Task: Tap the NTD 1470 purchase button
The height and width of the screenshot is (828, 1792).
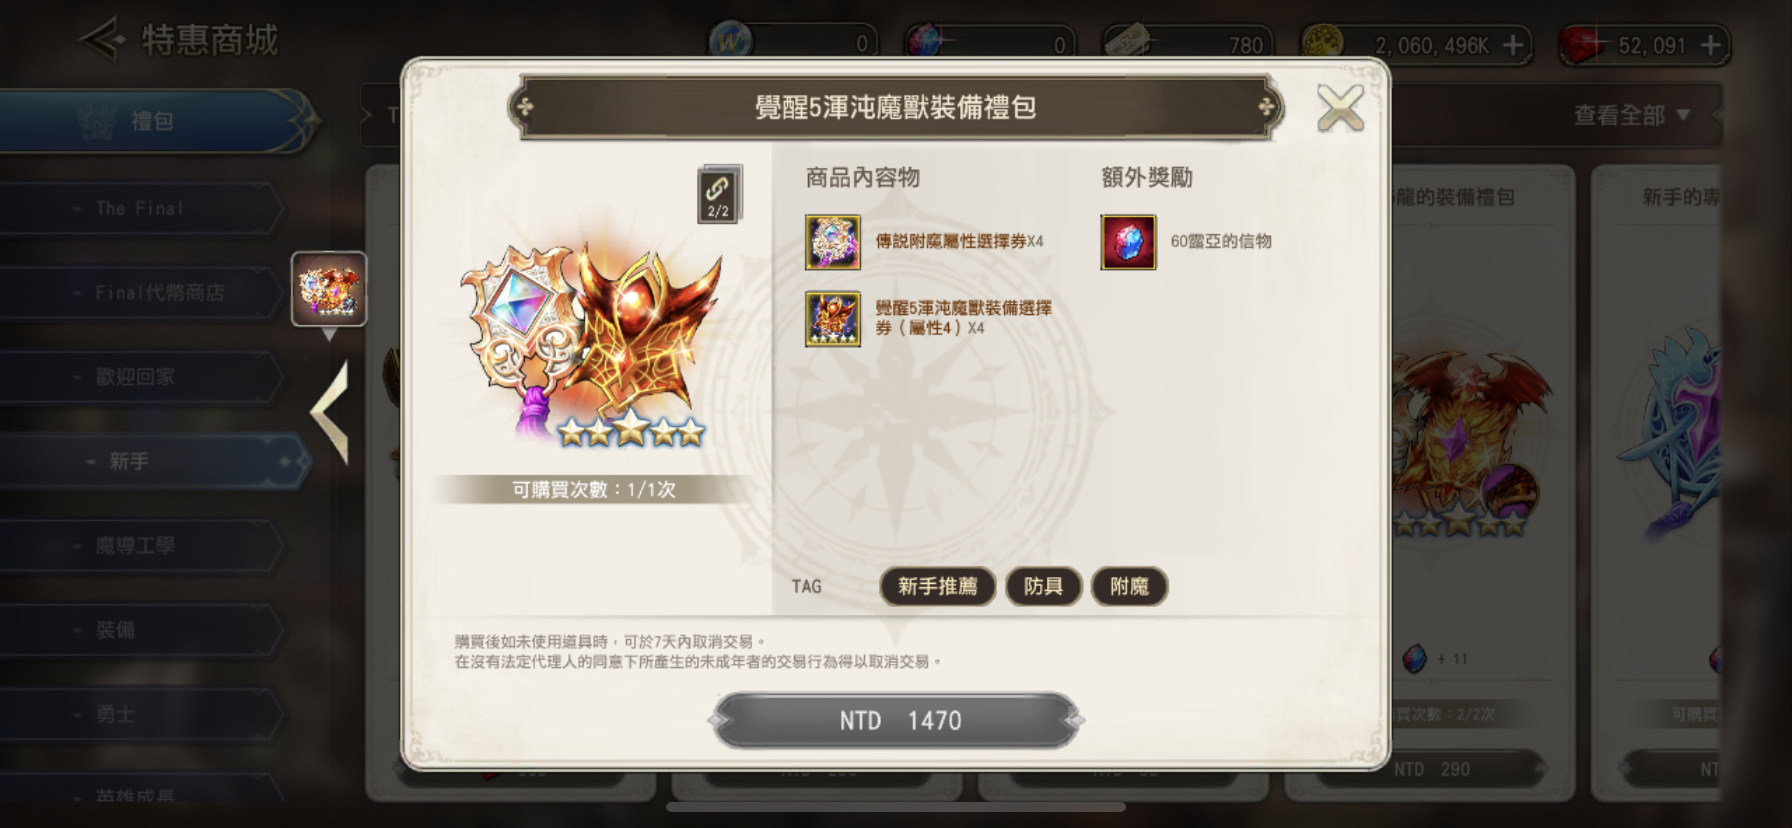Action: (x=897, y=720)
